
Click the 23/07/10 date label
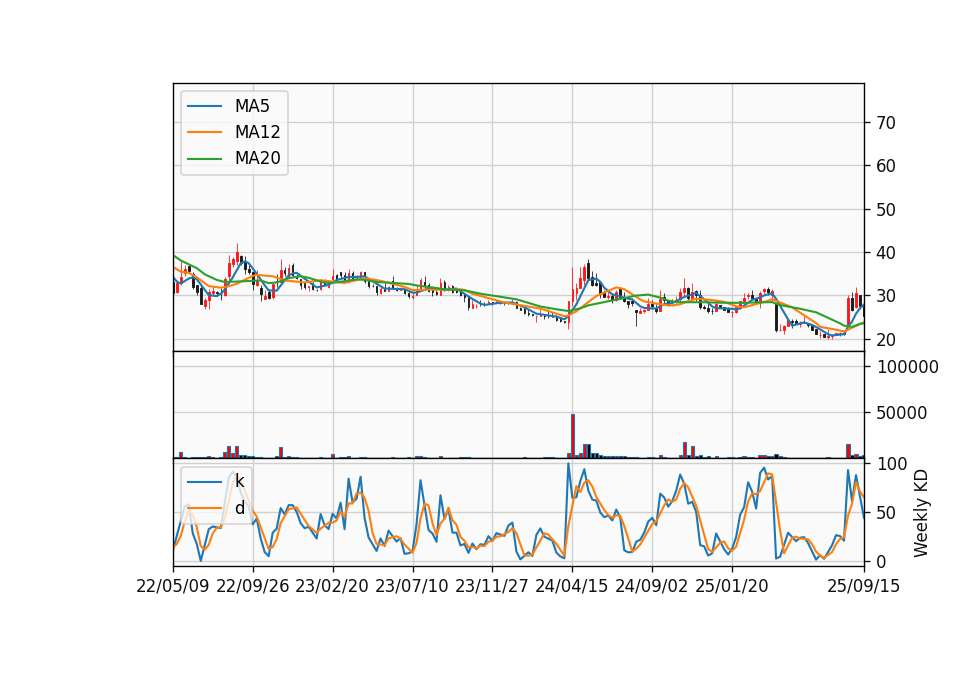tap(412, 587)
